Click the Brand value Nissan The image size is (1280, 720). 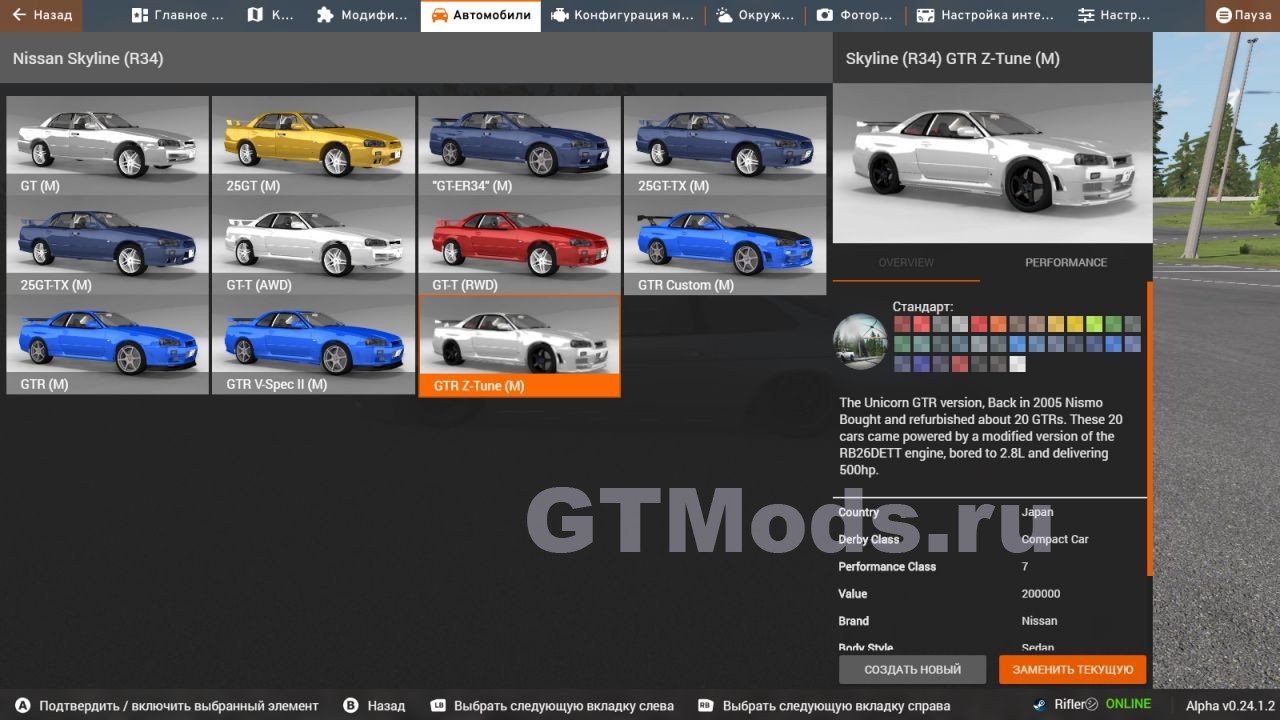point(1039,620)
